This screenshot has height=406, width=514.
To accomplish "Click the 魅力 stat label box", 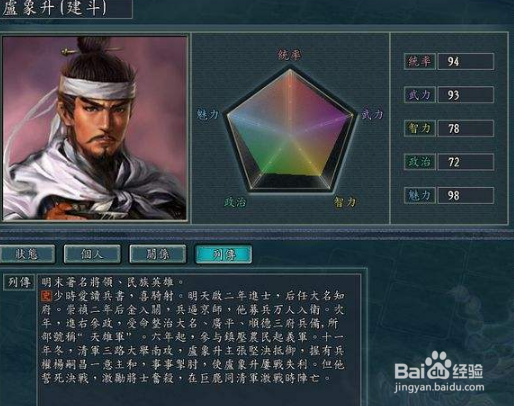I will point(420,195).
